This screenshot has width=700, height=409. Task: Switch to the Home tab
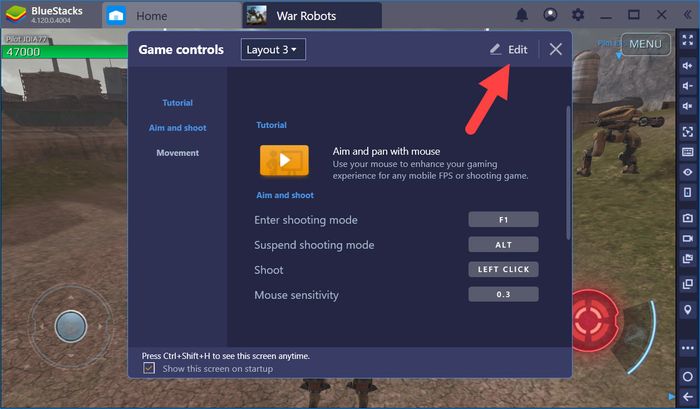[172, 16]
